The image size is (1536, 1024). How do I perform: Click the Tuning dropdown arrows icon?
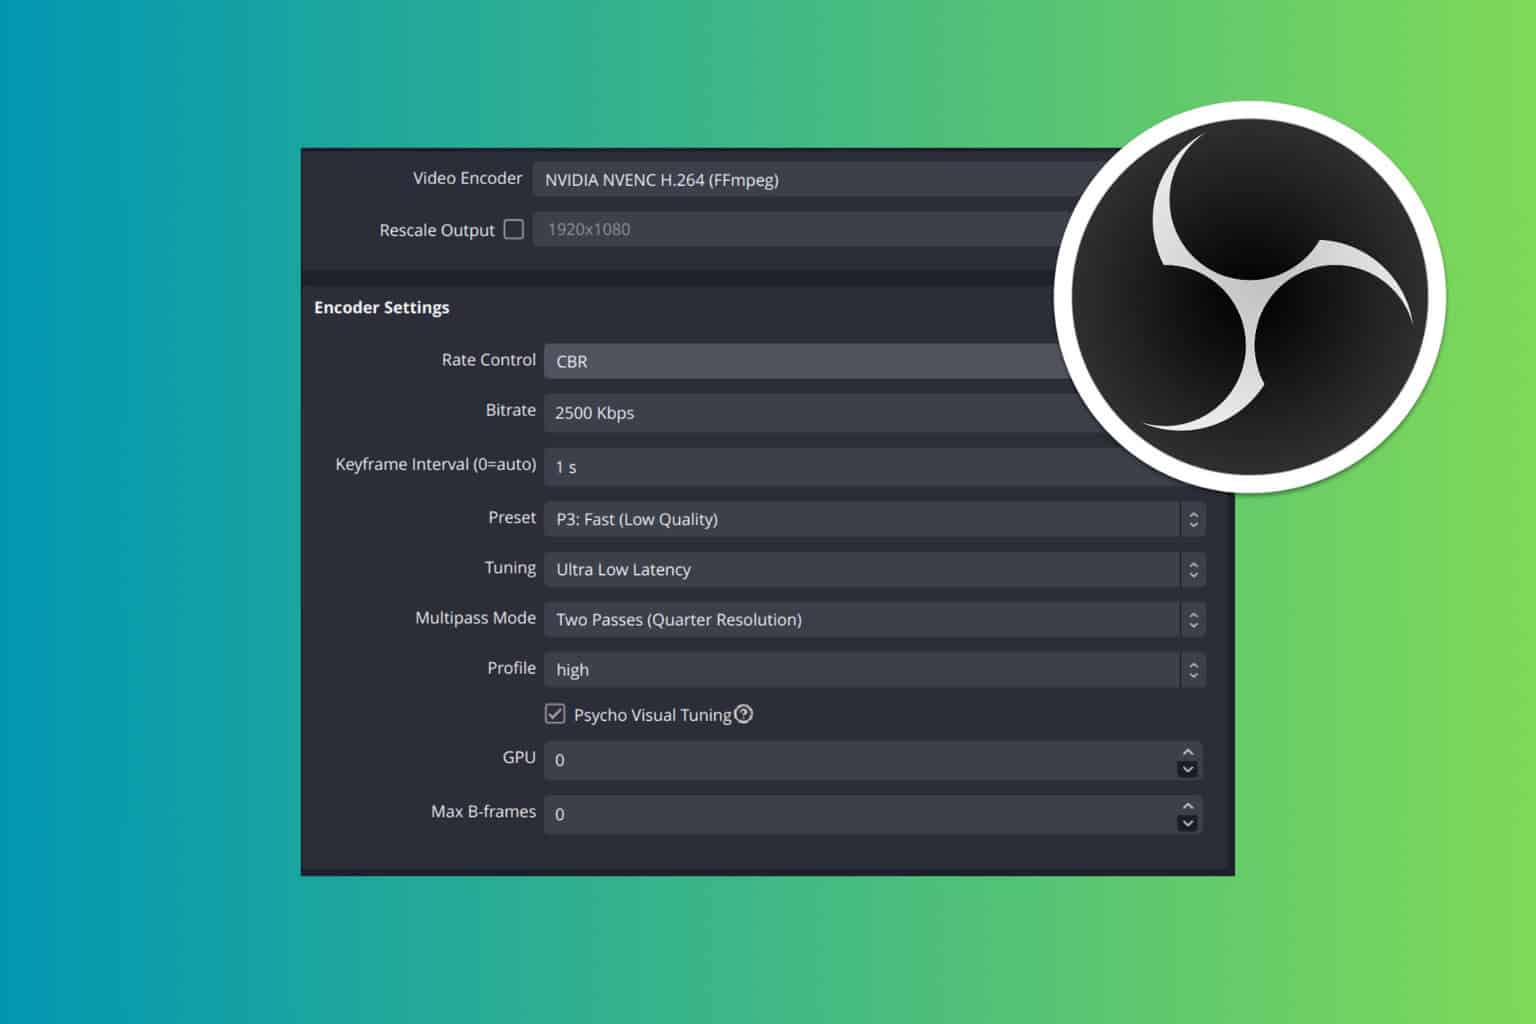tap(1193, 569)
